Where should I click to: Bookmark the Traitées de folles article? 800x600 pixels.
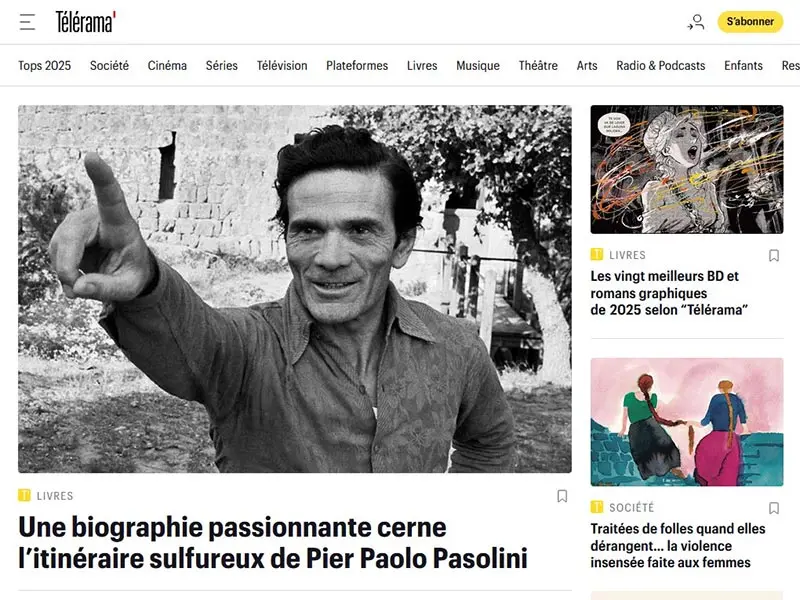pos(773,508)
